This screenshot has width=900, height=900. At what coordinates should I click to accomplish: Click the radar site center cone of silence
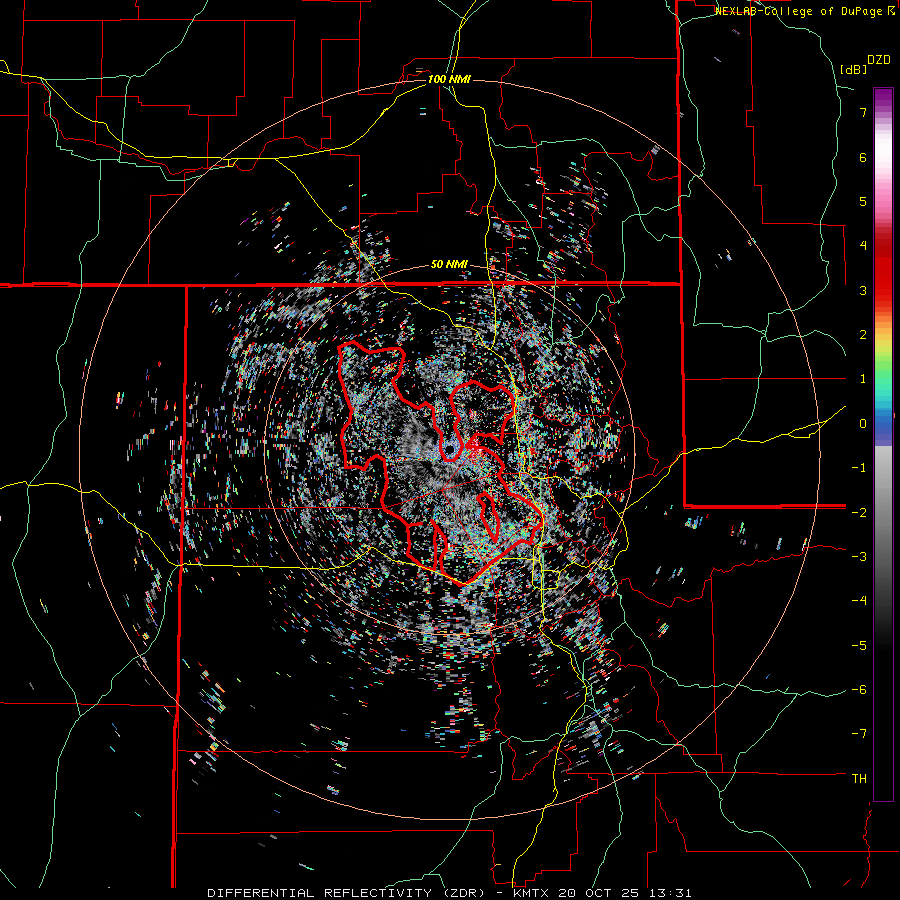(x=450, y=450)
